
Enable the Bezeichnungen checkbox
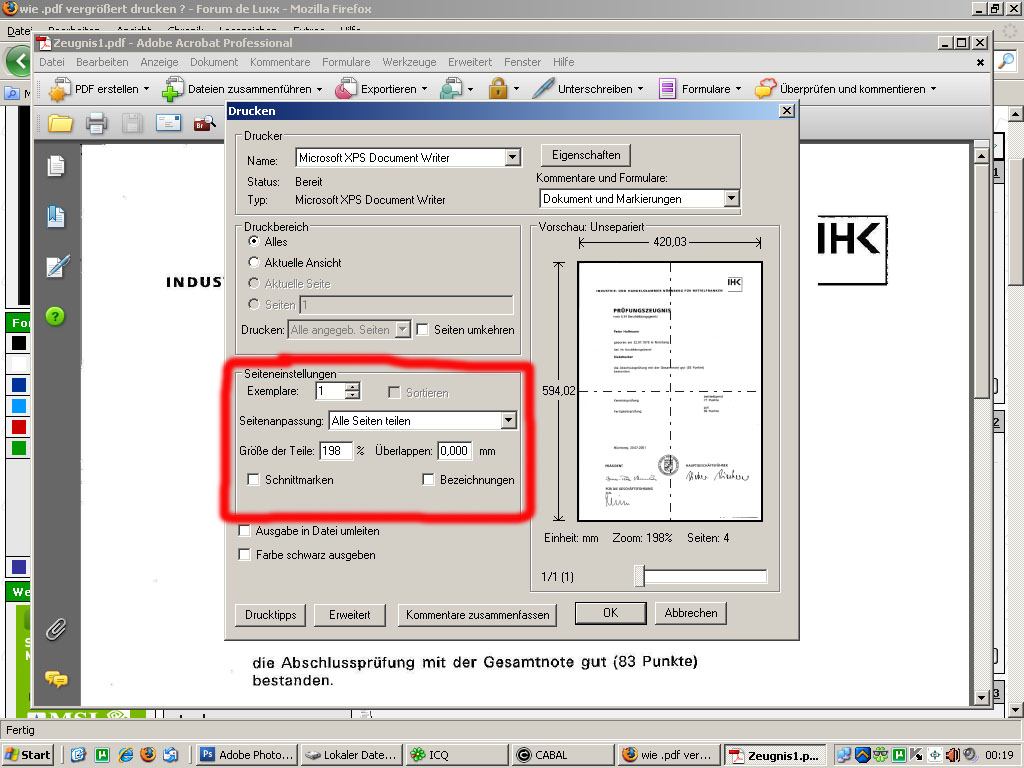click(x=428, y=479)
